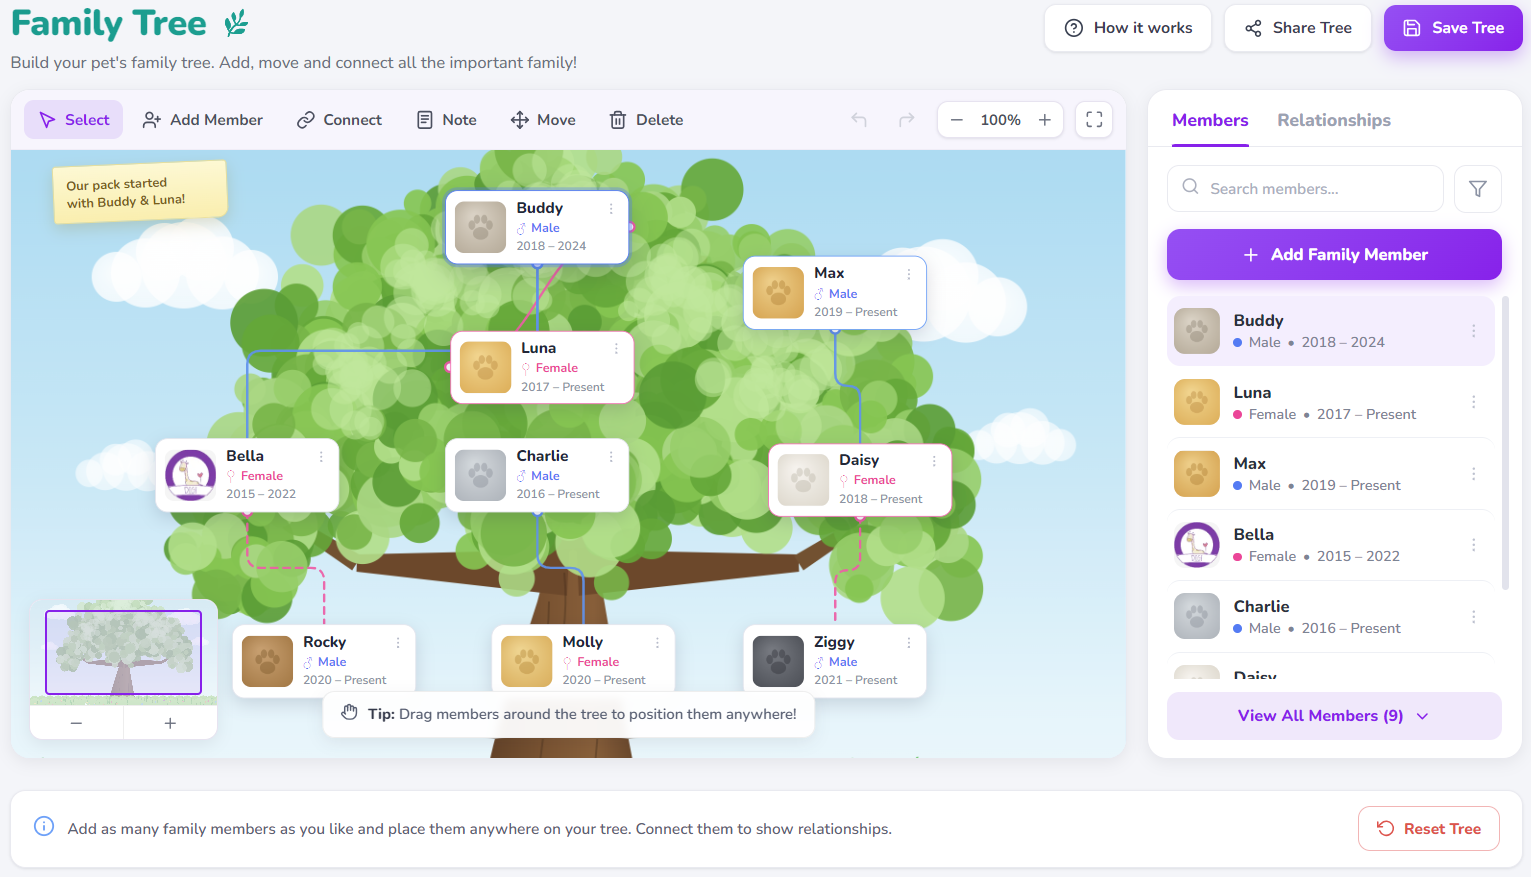
Task: Click the 100% zoom level display
Action: pos(1001,120)
